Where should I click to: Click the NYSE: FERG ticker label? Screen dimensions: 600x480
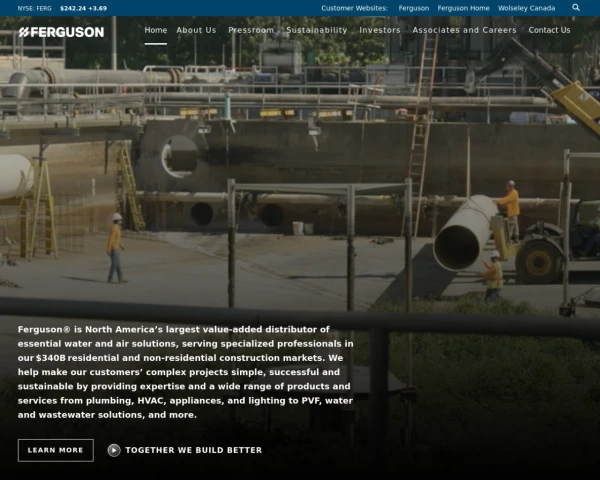pyautogui.click(x=34, y=8)
